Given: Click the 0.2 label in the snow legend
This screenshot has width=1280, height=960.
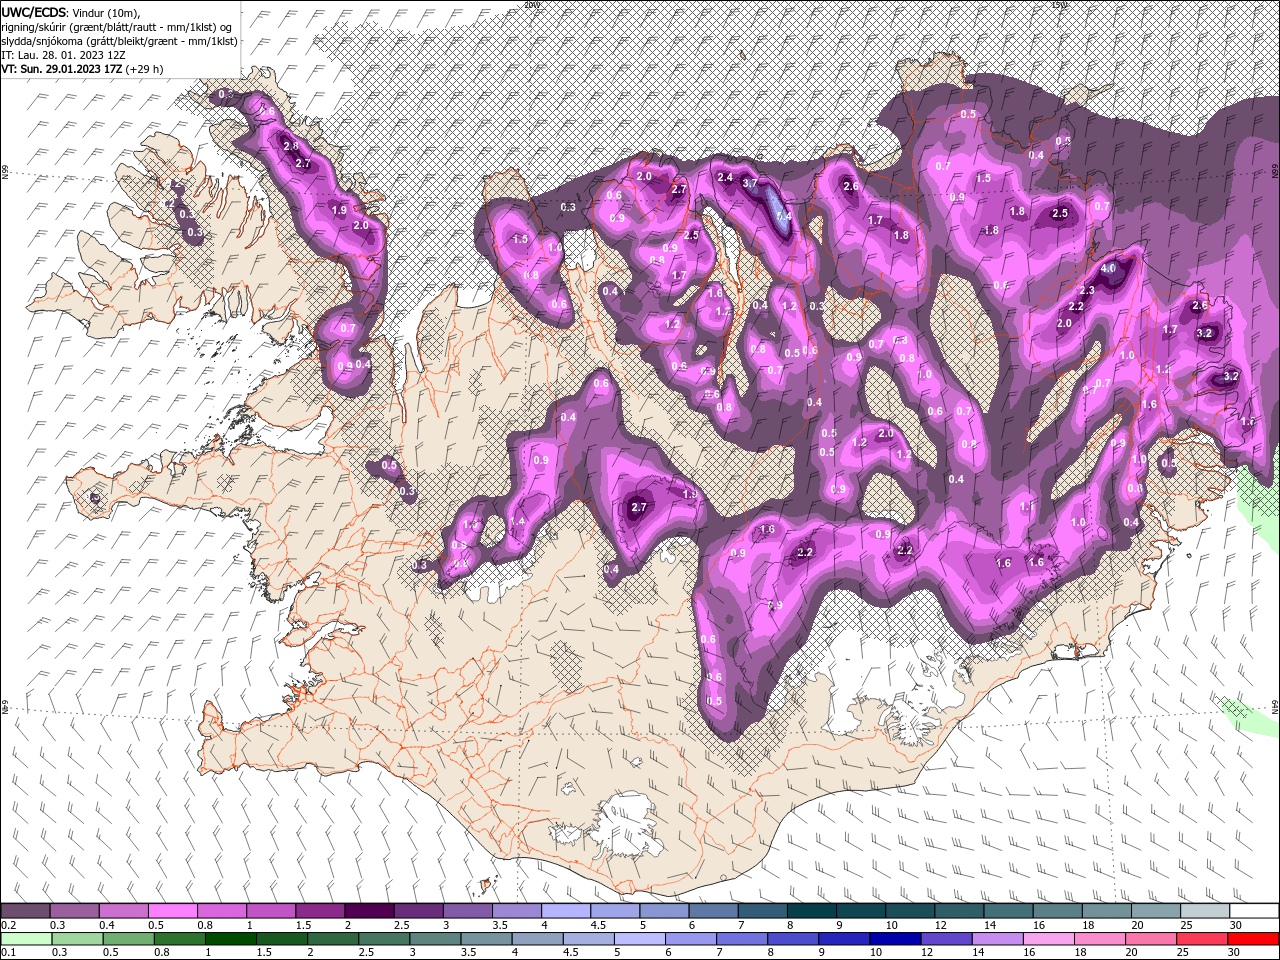Looking at the screenshot, I should pos(9,925).
